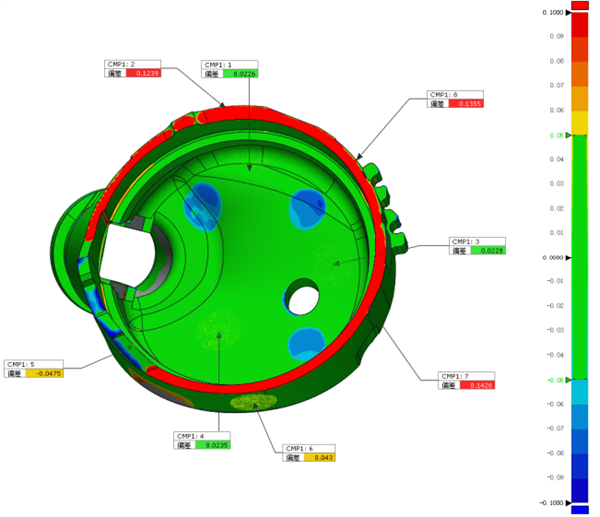This screenshot has width=600, height=517.
Task: Click the red over-range swatch atop scale
Action: point(580,5)
